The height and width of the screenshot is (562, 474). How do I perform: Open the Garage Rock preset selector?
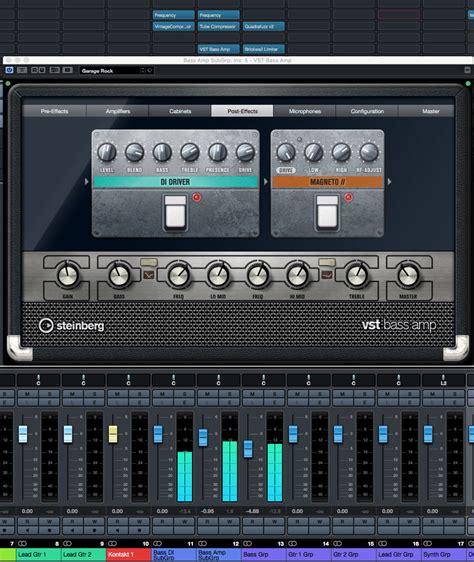pyautogui.click(x=109, y=71)
